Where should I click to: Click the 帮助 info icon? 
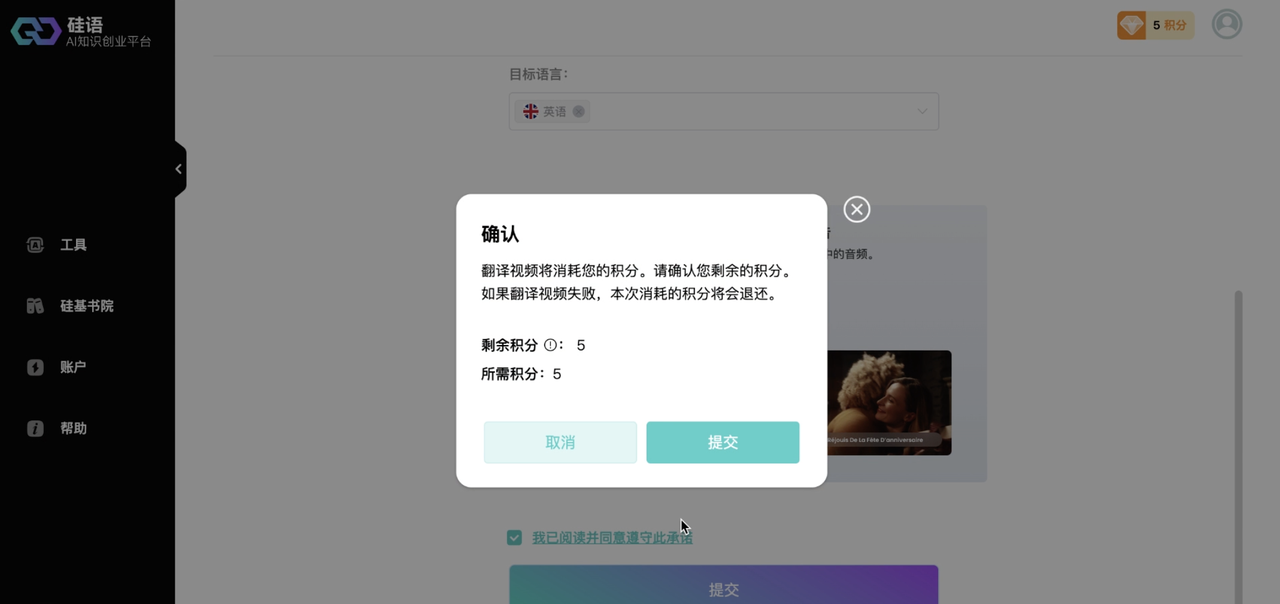click(x=35, y=428)
